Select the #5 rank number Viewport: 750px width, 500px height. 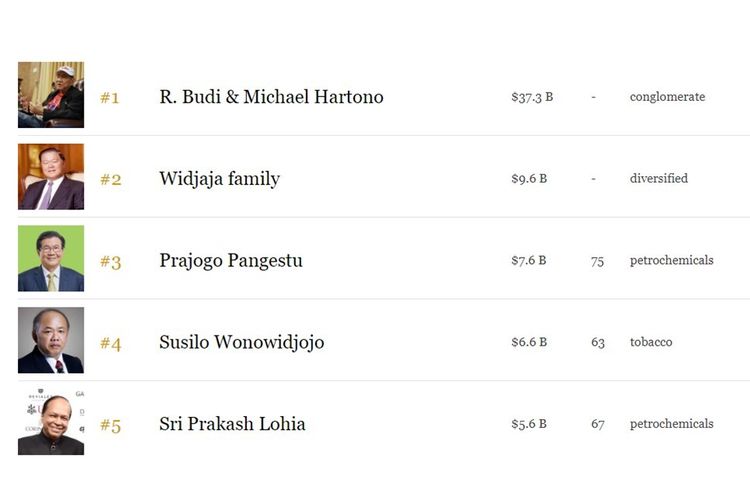pyautogui.click(x=110, y=426)
